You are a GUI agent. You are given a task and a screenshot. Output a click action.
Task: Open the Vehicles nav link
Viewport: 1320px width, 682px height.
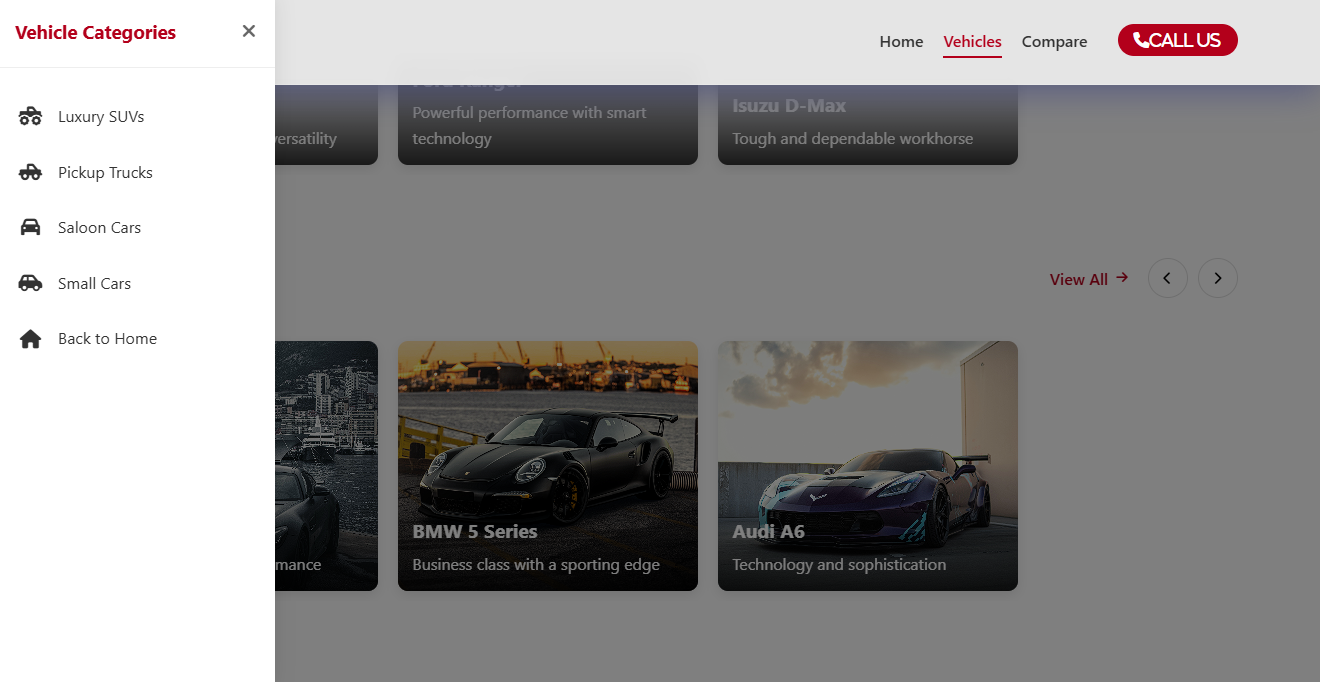click(x=972, y=41)
